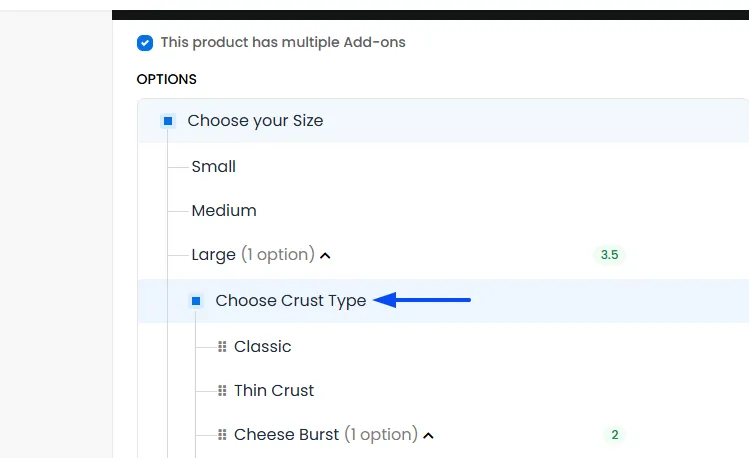The width and height of the screenshot is (749, 458).
Task: Click the drag handle next to Cheese Burst
Action: point(222,435)
